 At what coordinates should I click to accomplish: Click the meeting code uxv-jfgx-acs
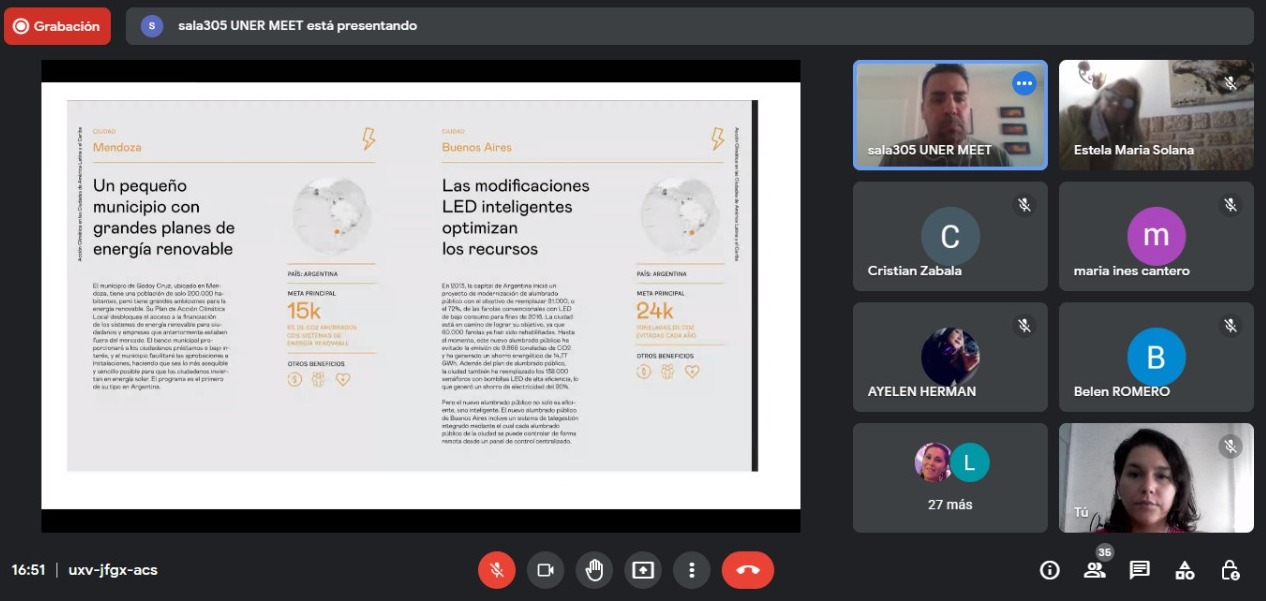pyautogui.click(x=113, y=570)
